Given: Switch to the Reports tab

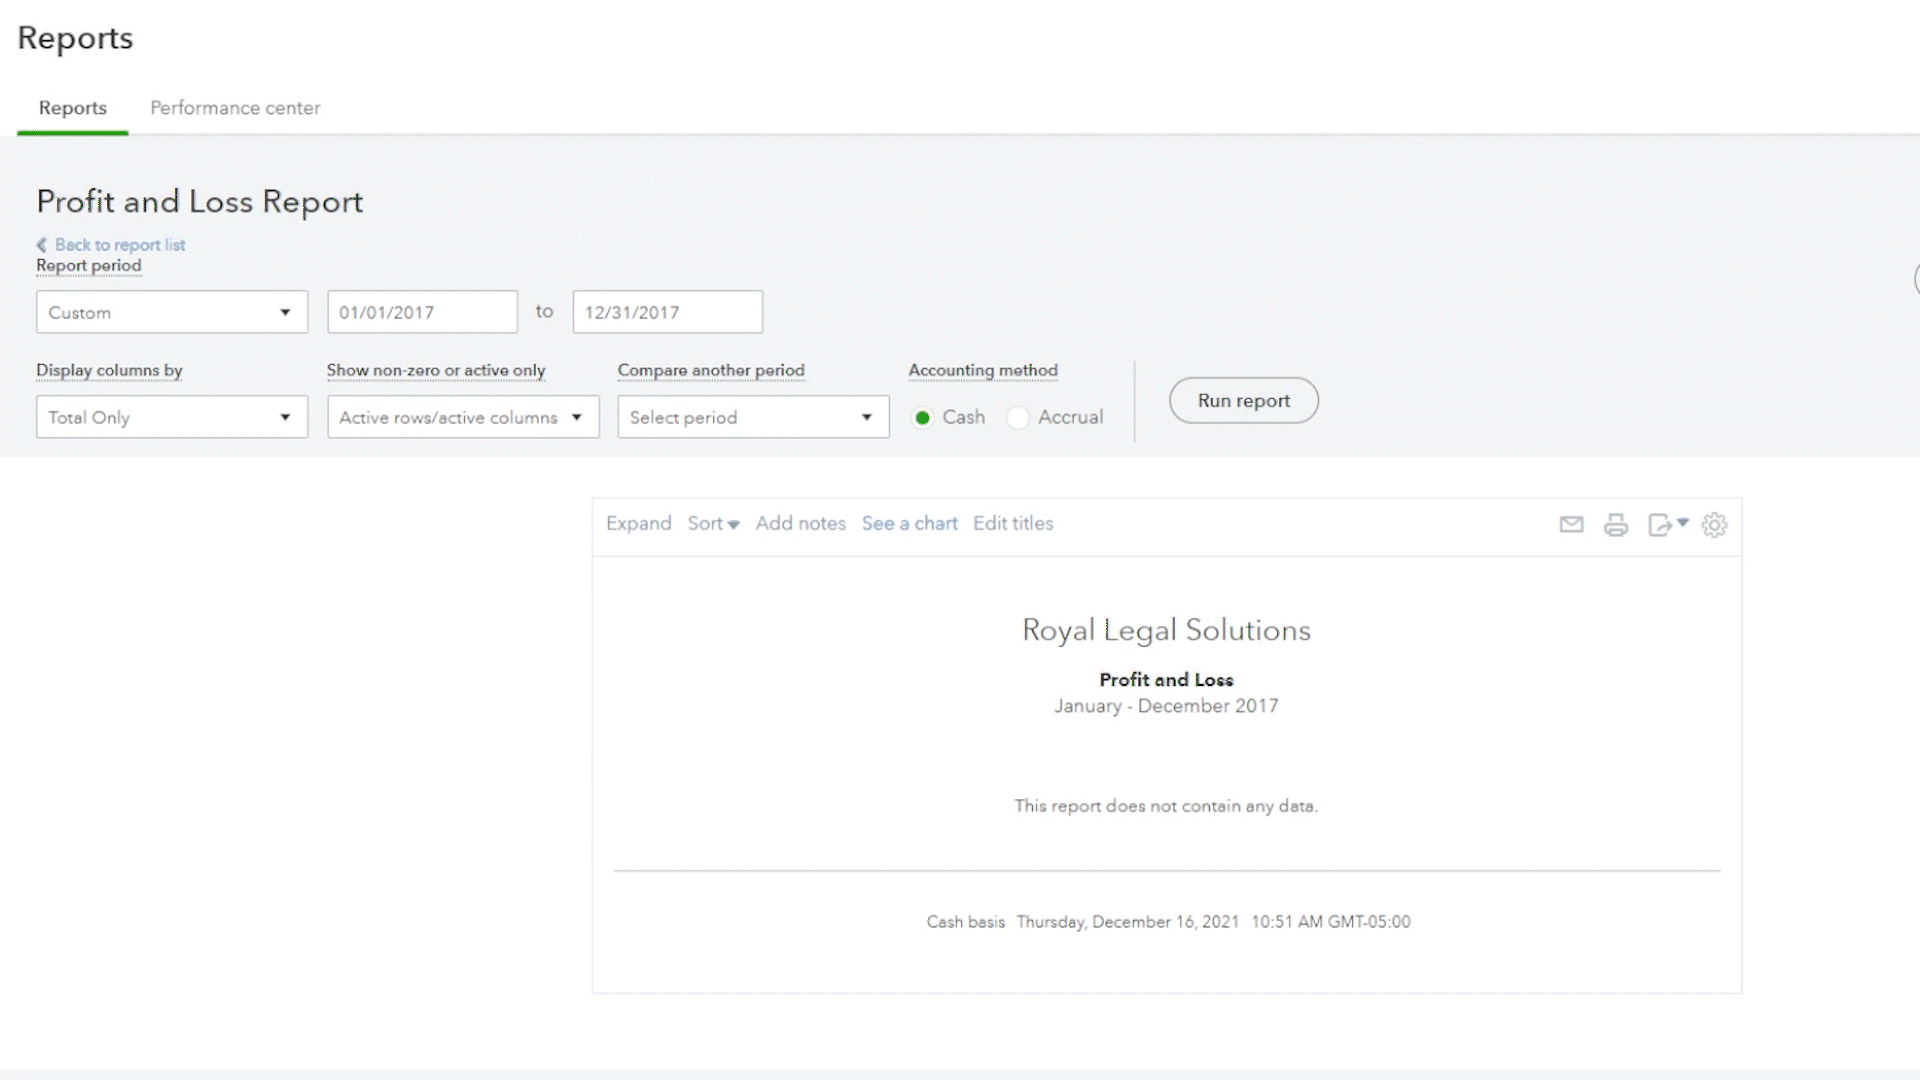Looking at the screenshot, I should pos(73,108).
